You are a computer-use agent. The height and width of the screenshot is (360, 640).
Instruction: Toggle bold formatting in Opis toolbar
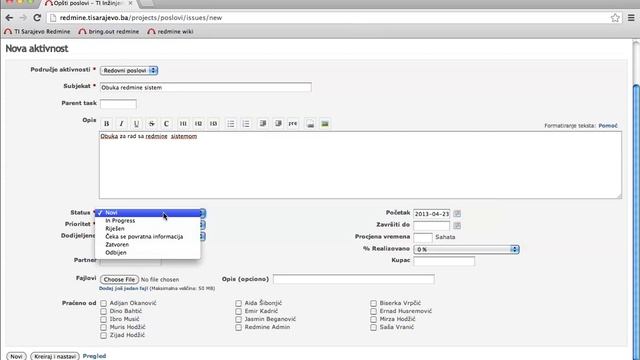(107, 123)
